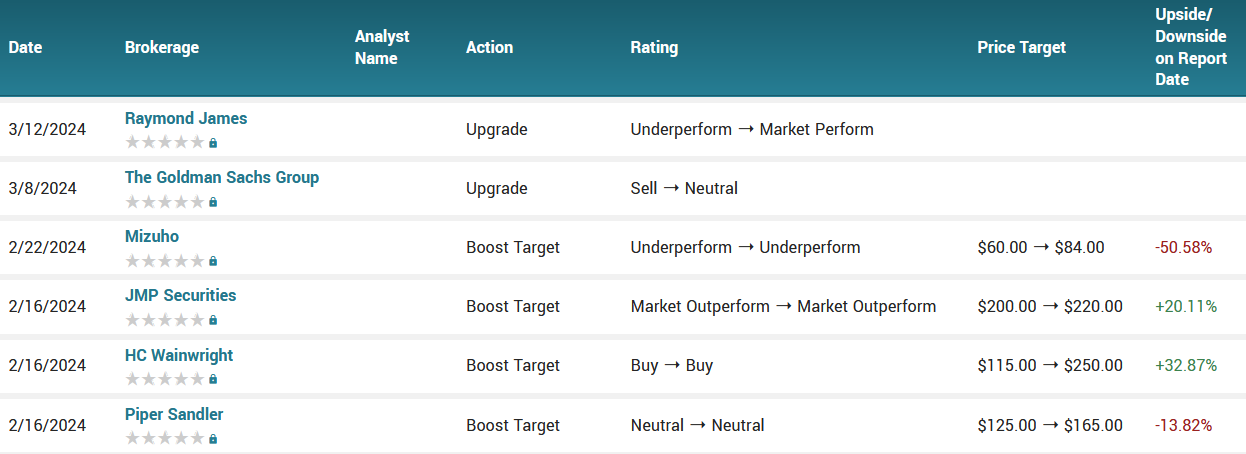This screenshot has height=454, width=1246.
Task: Click the lock icon under JMP Securities
Action: point(213,320)
